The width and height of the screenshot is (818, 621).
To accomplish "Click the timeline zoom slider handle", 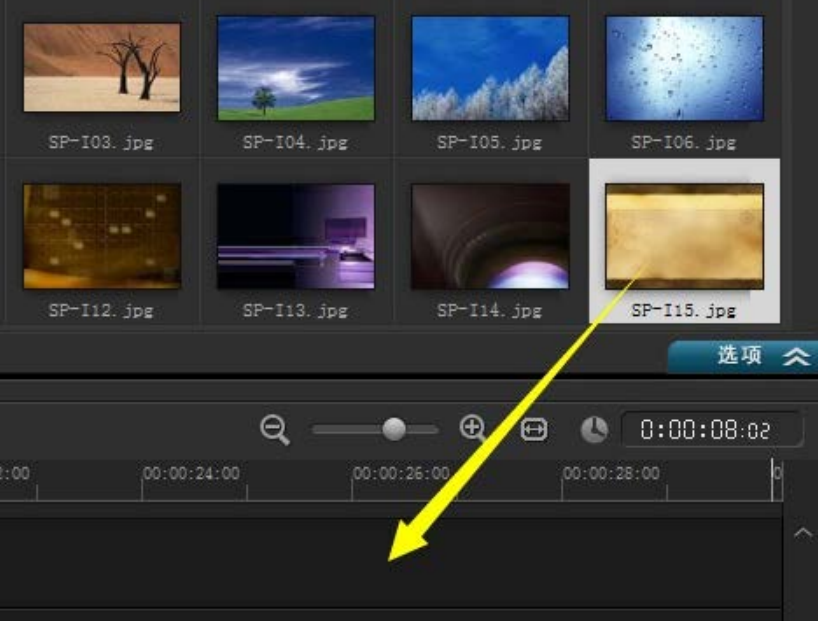I will tap(394, 429).
